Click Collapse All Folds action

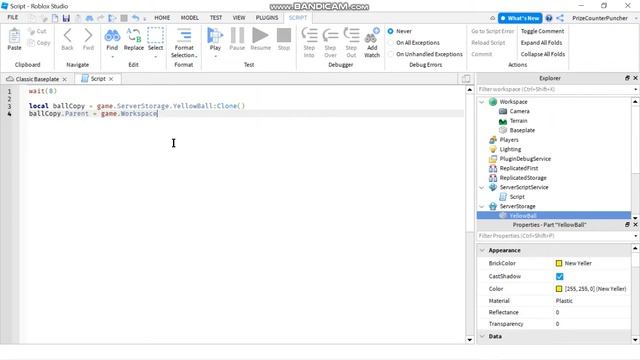pyautogui.click(x=543, y=54)
